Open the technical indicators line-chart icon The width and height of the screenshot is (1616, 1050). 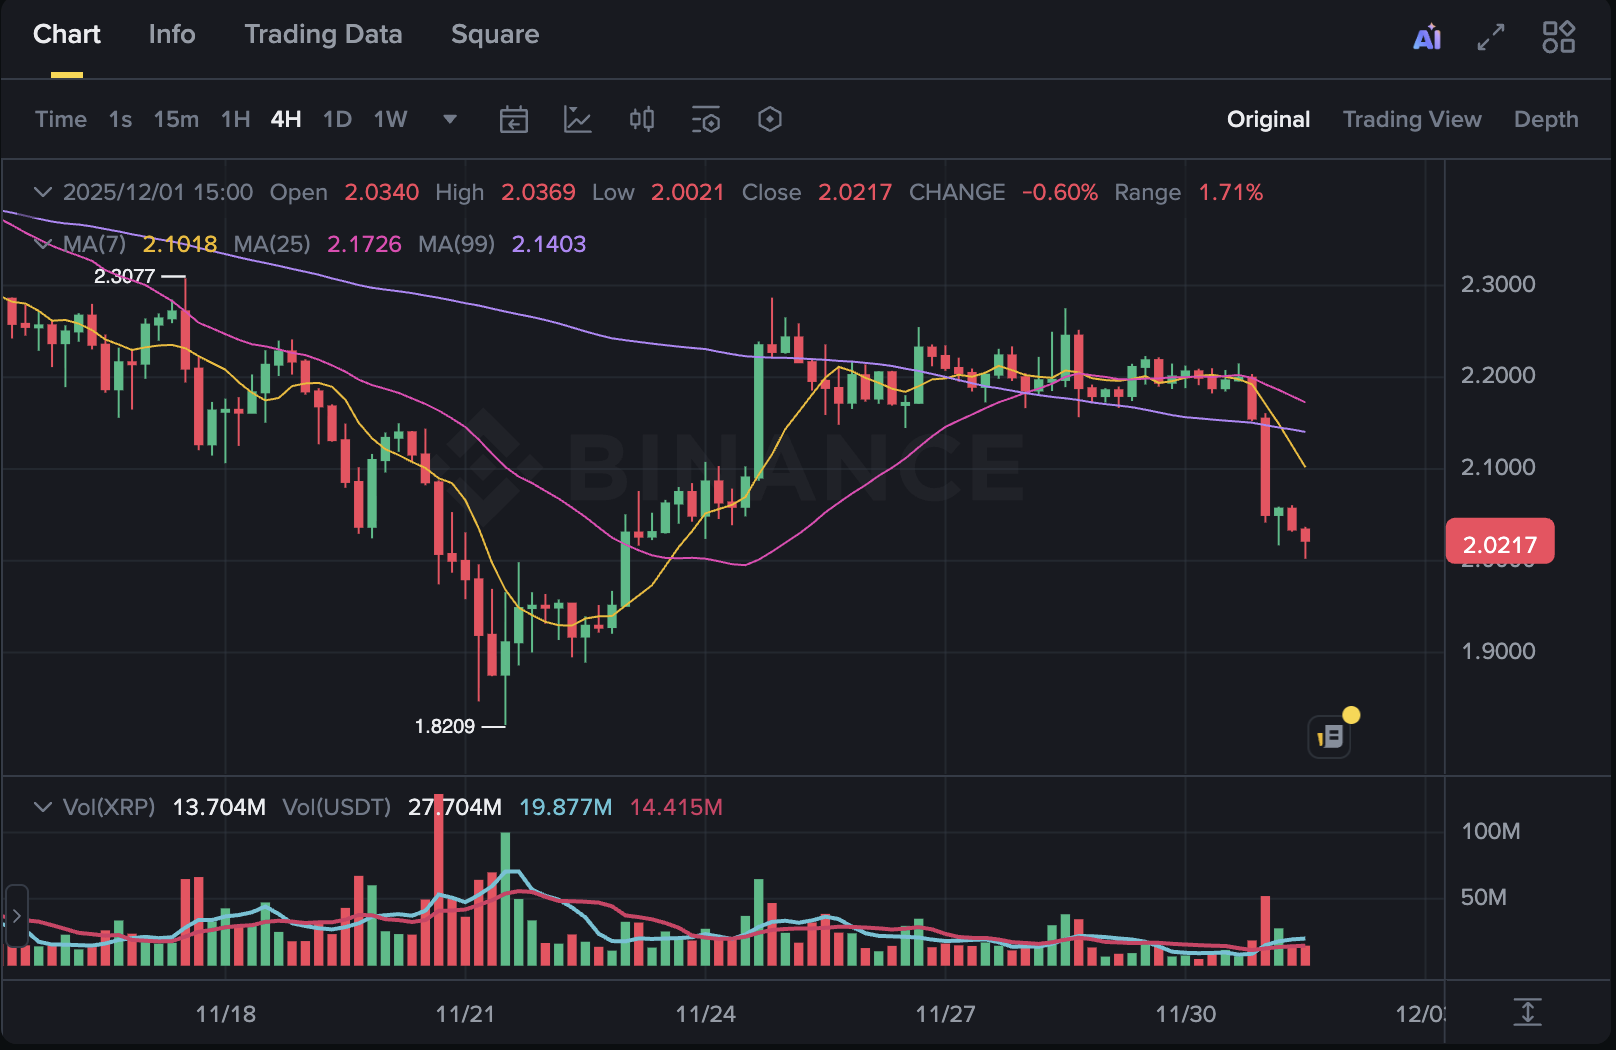point(578,120)
